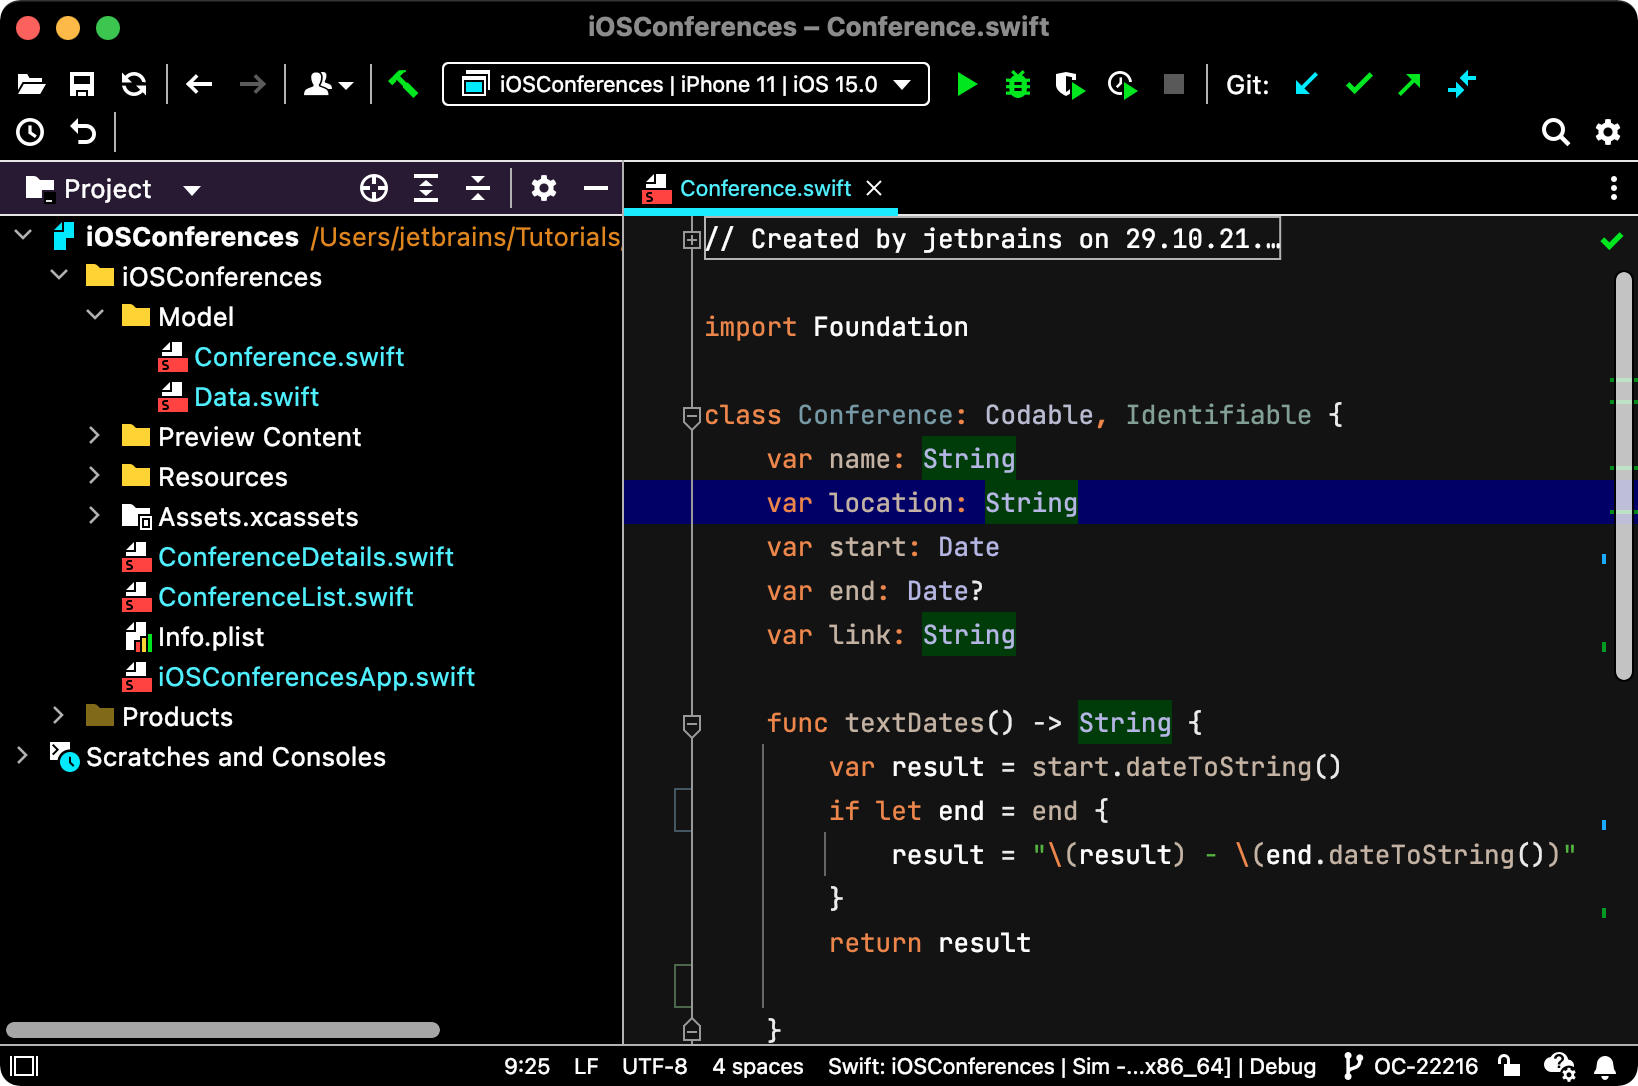Open the Project view dropdown
Image resolution: width=1638 pixels, height=1086 pixels.
tap(114, 189)
